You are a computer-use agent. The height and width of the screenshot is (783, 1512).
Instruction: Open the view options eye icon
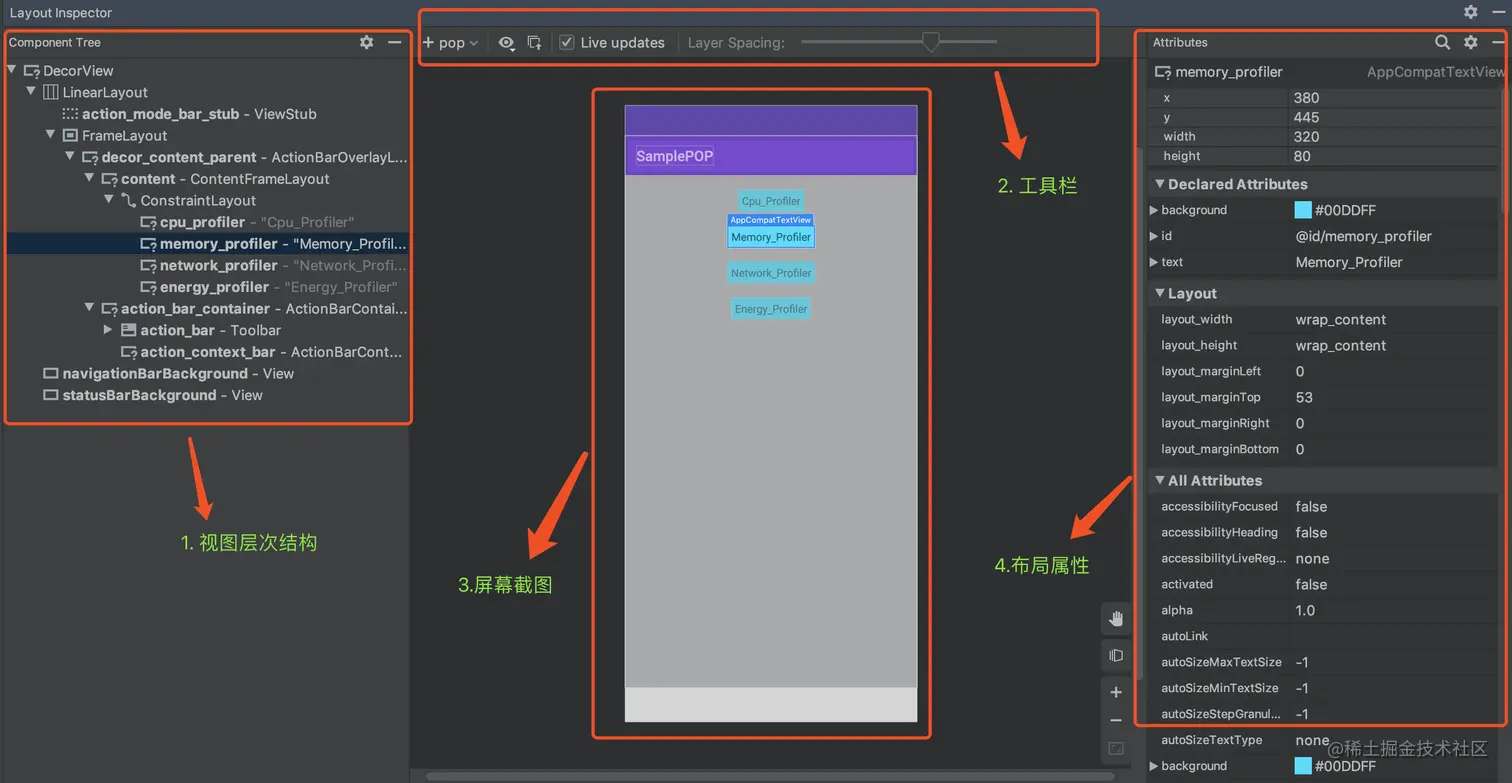(507, 43)
